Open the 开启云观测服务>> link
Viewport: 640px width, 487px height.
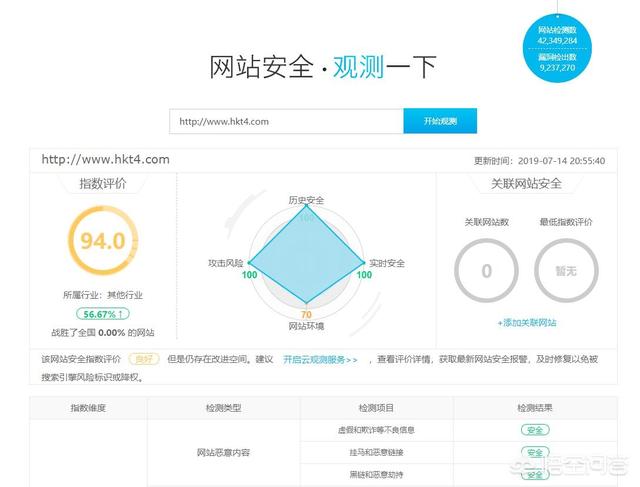point(320,360)
